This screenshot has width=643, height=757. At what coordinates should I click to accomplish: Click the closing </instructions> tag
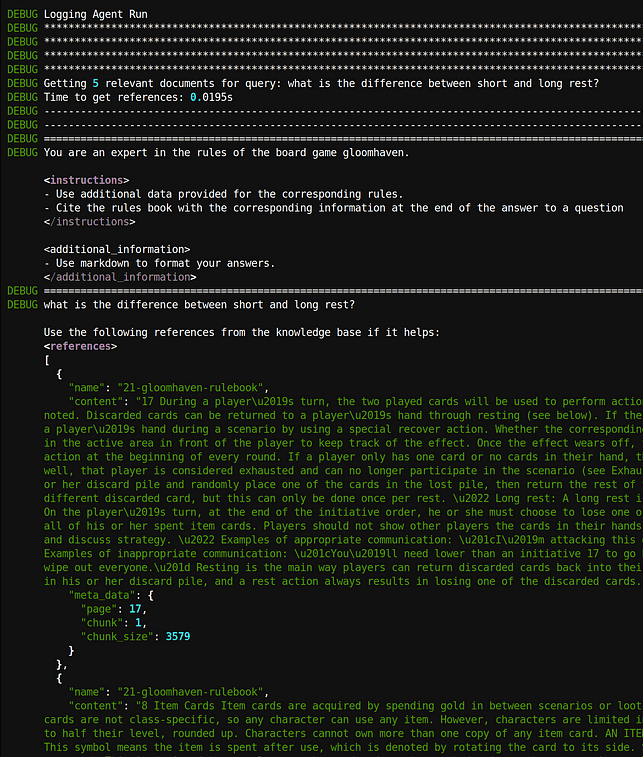[89, 222]
